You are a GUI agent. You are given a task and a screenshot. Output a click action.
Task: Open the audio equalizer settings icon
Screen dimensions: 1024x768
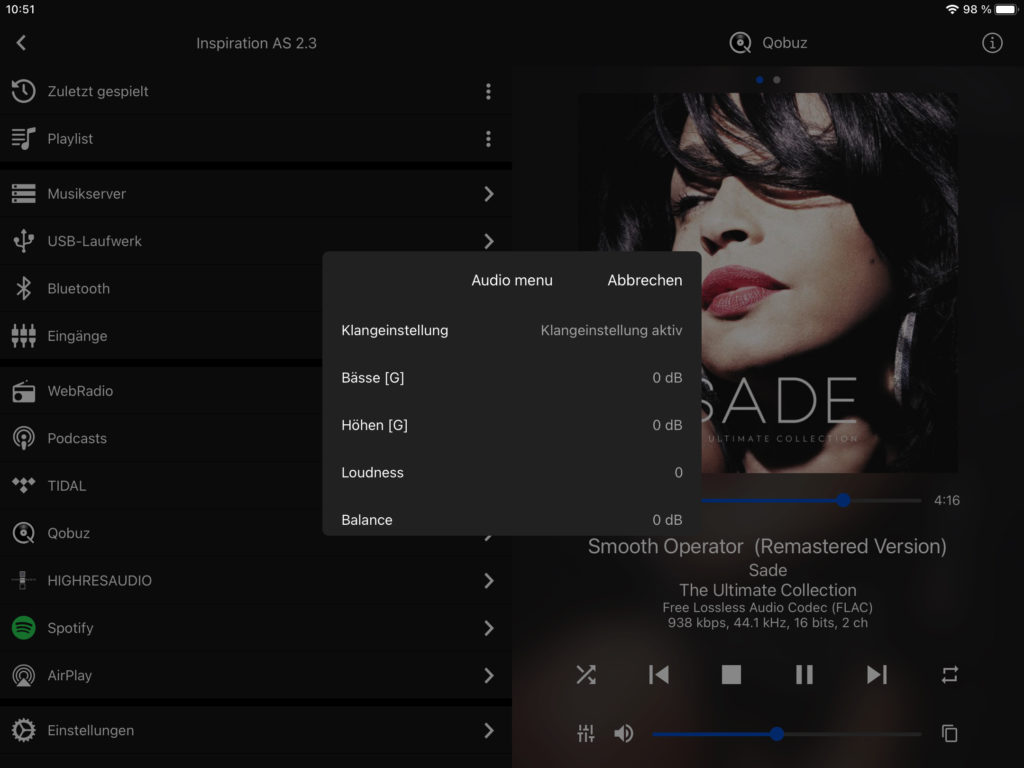586,733
